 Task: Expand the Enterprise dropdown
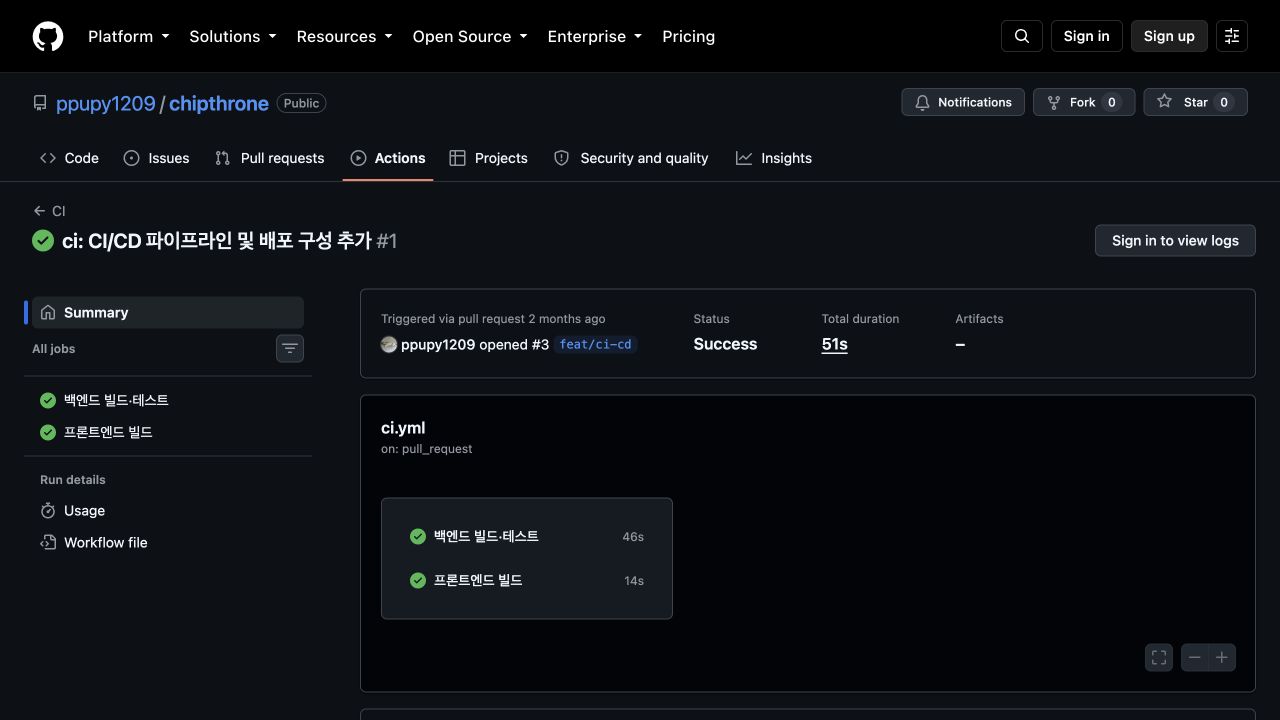pyautogui.click(x=595, y=36)
